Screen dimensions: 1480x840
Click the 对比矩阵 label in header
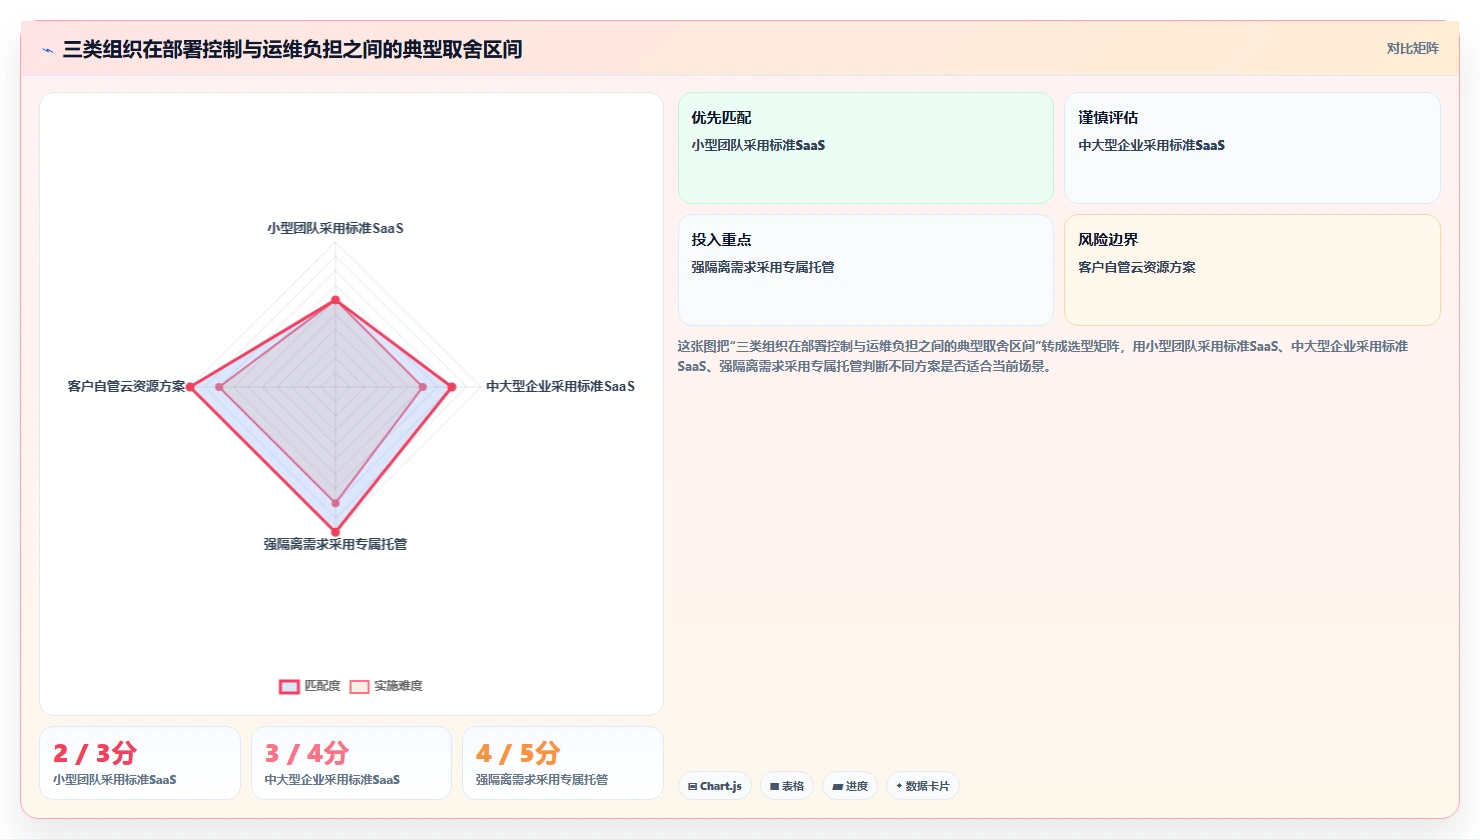tap(1412, 48)
